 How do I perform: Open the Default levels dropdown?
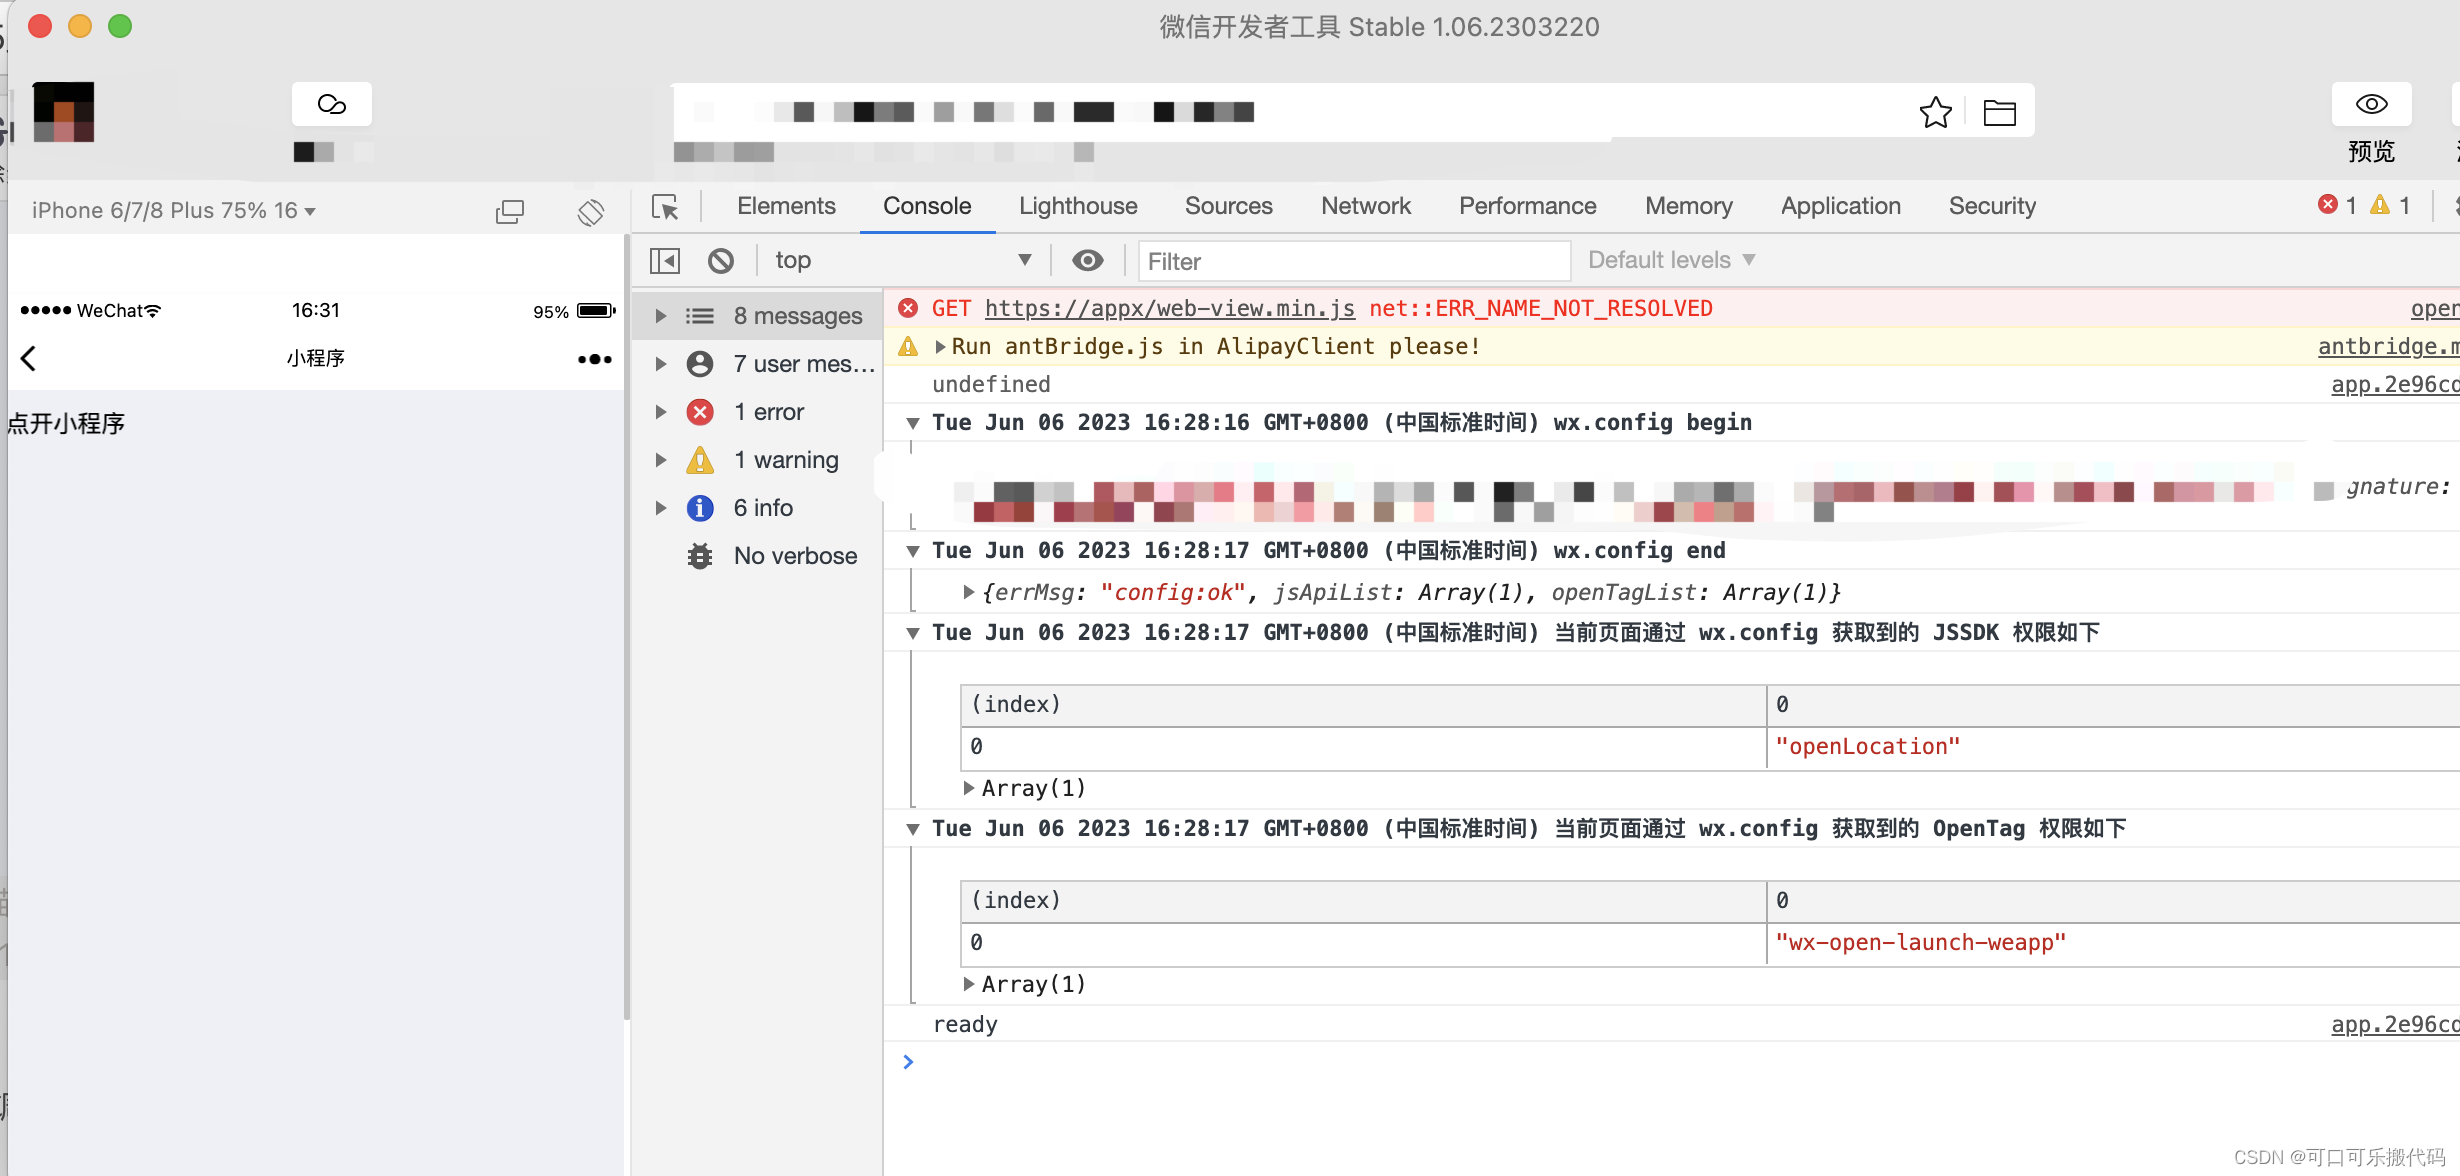[x=1670, y=259]
